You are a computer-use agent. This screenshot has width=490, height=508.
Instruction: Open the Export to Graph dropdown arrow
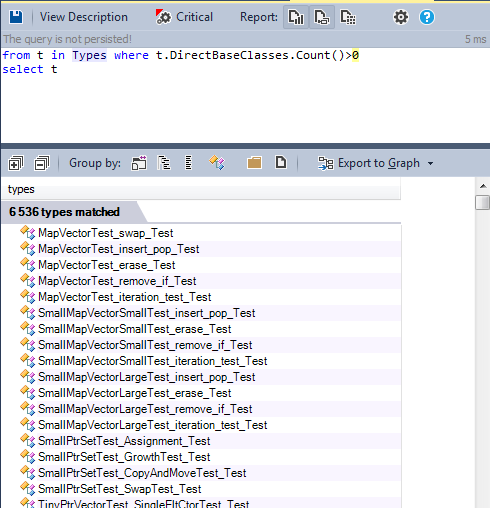[x=431, y=164]
